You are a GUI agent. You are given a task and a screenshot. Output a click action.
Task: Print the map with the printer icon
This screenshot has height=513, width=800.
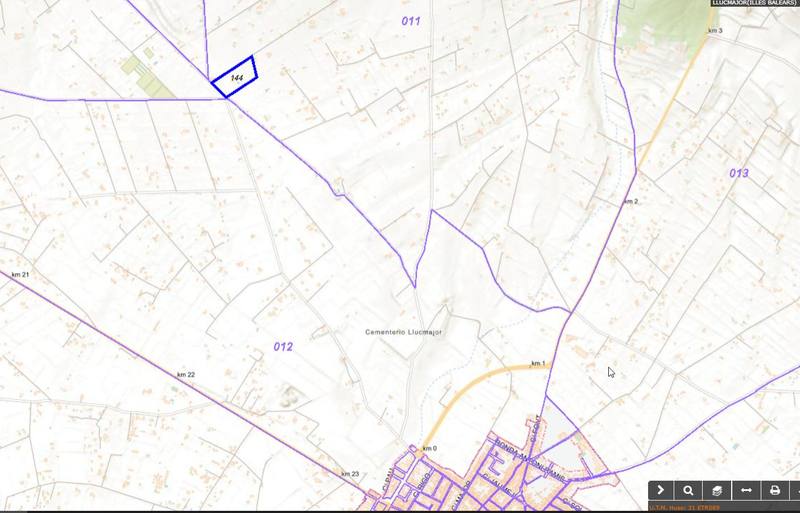tap(774, 490)
